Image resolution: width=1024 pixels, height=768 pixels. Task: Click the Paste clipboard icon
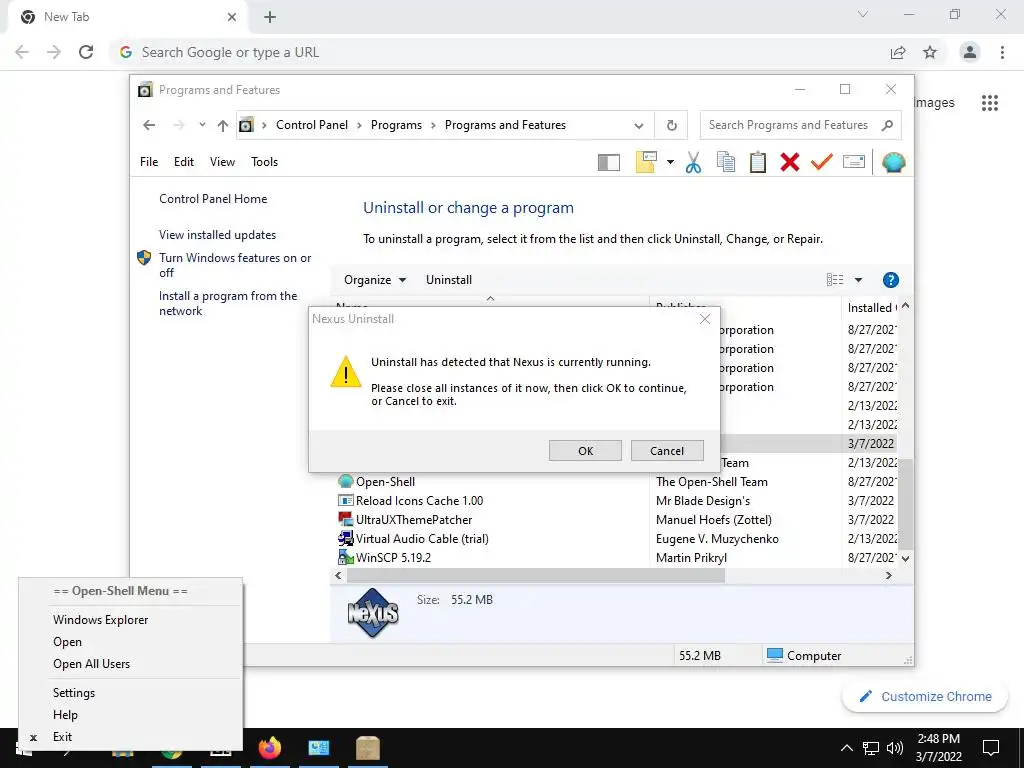pyautogui.click(x=758, y=162)
